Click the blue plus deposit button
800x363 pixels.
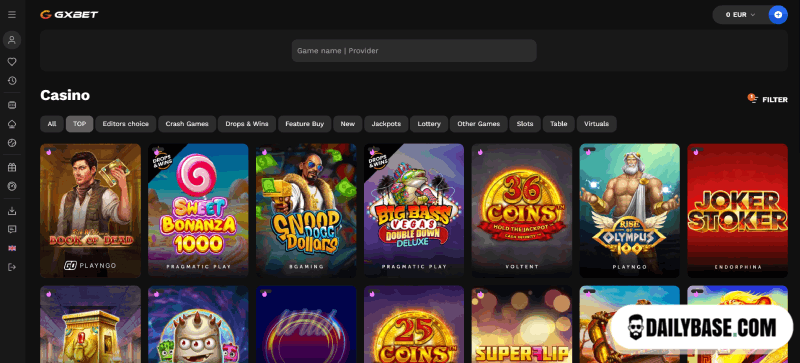click(778, 15)
